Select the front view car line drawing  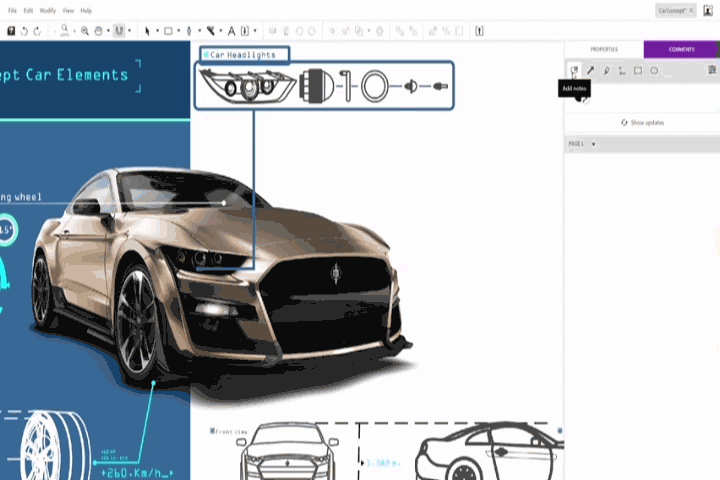pos(287,451)
